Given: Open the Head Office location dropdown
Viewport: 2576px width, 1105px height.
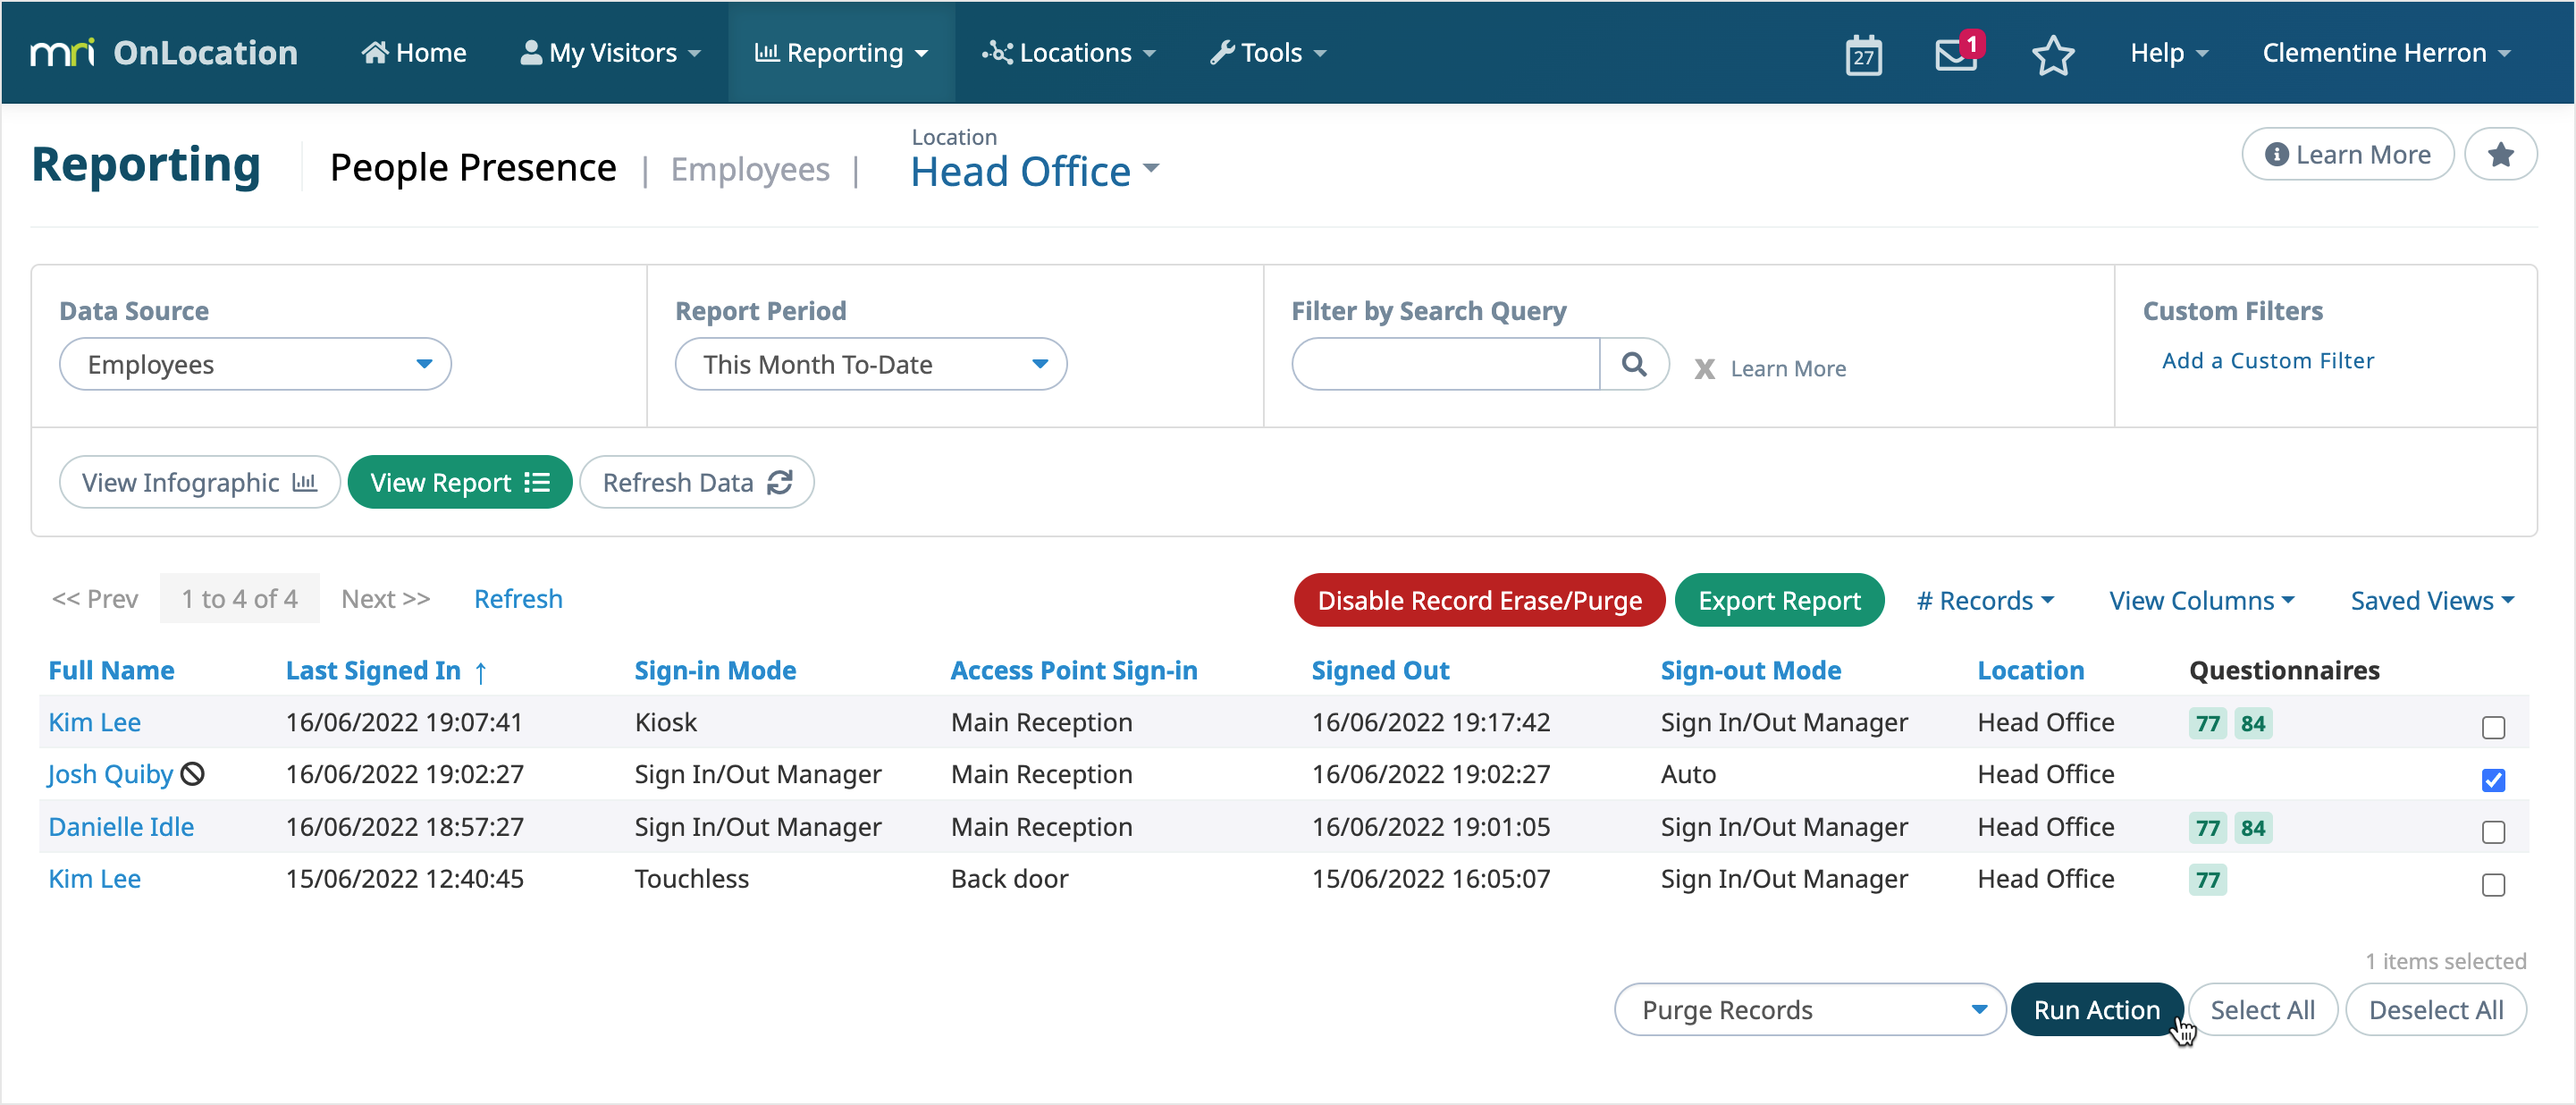Looking at the screenshot, I should click(1034, 171).
